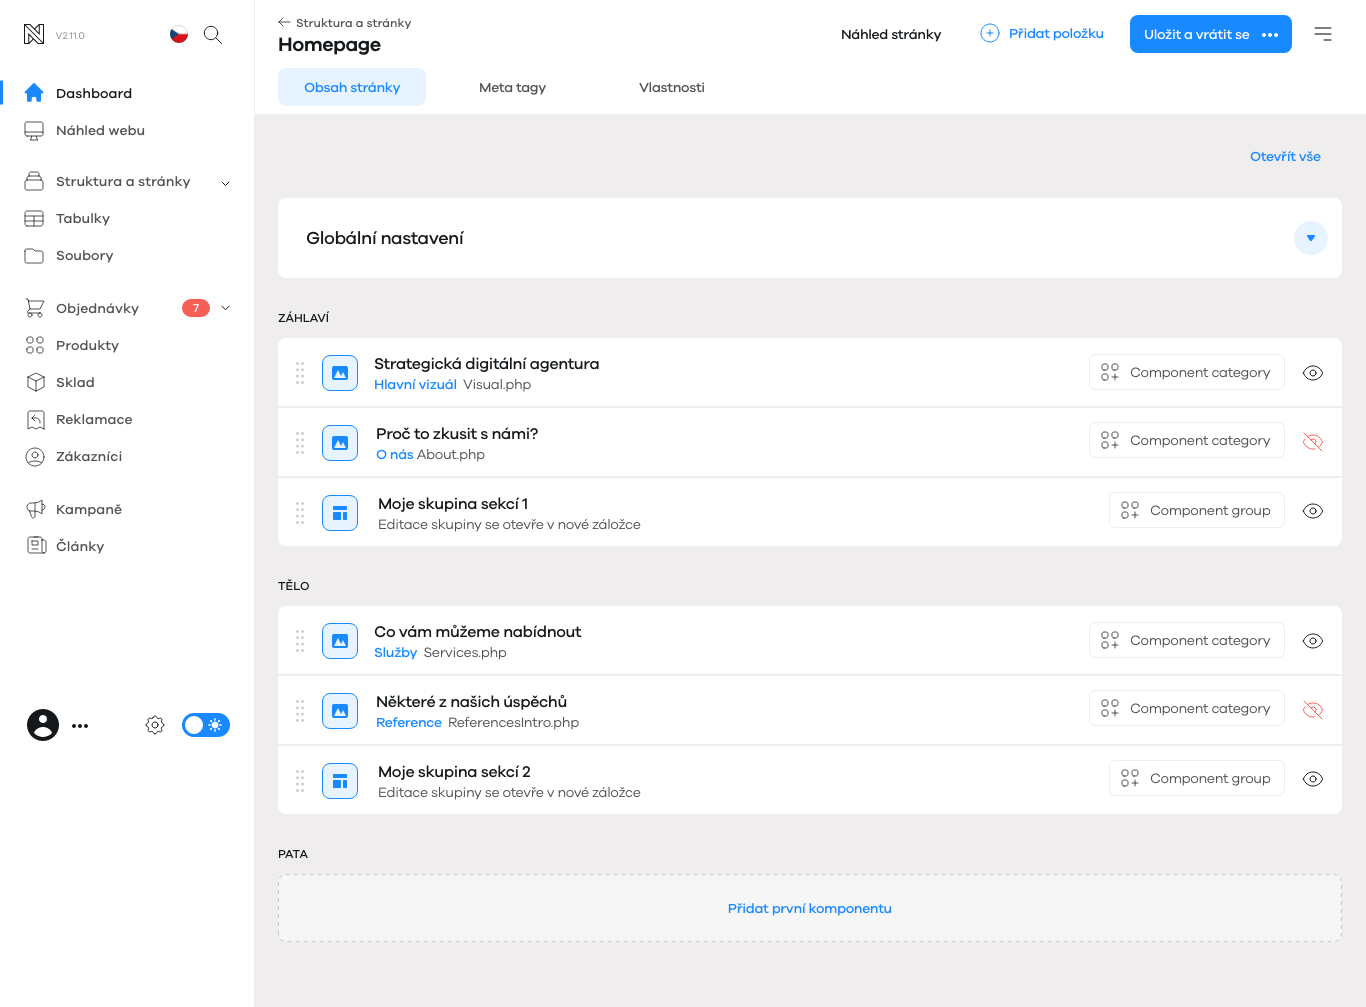Viewport: 1366px width, 1007px height.
Task: Expand the Objednávky sidebar submenu
Action: [x=226, y=308]
